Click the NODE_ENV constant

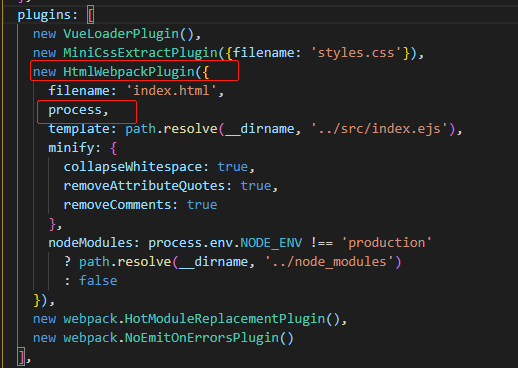coord(271,243)
